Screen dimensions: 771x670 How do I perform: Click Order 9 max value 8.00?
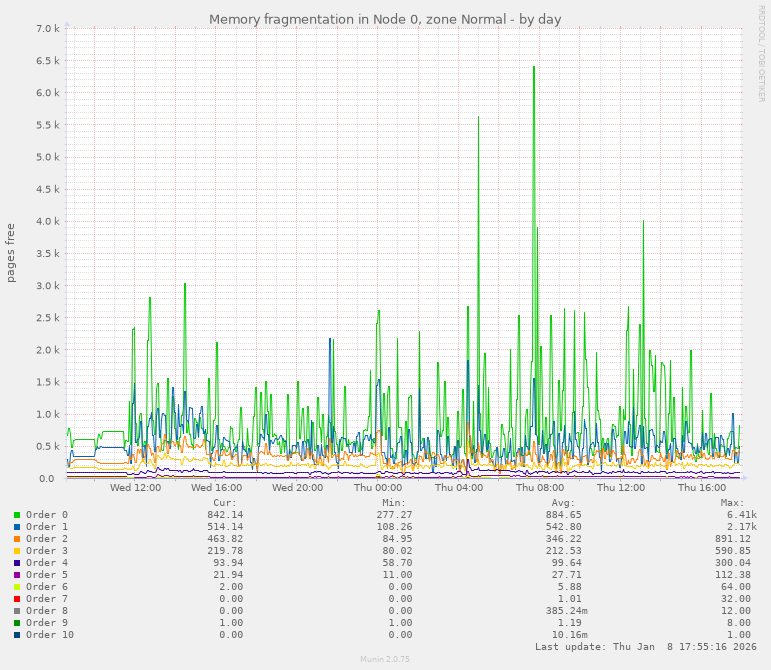[739, 622]
